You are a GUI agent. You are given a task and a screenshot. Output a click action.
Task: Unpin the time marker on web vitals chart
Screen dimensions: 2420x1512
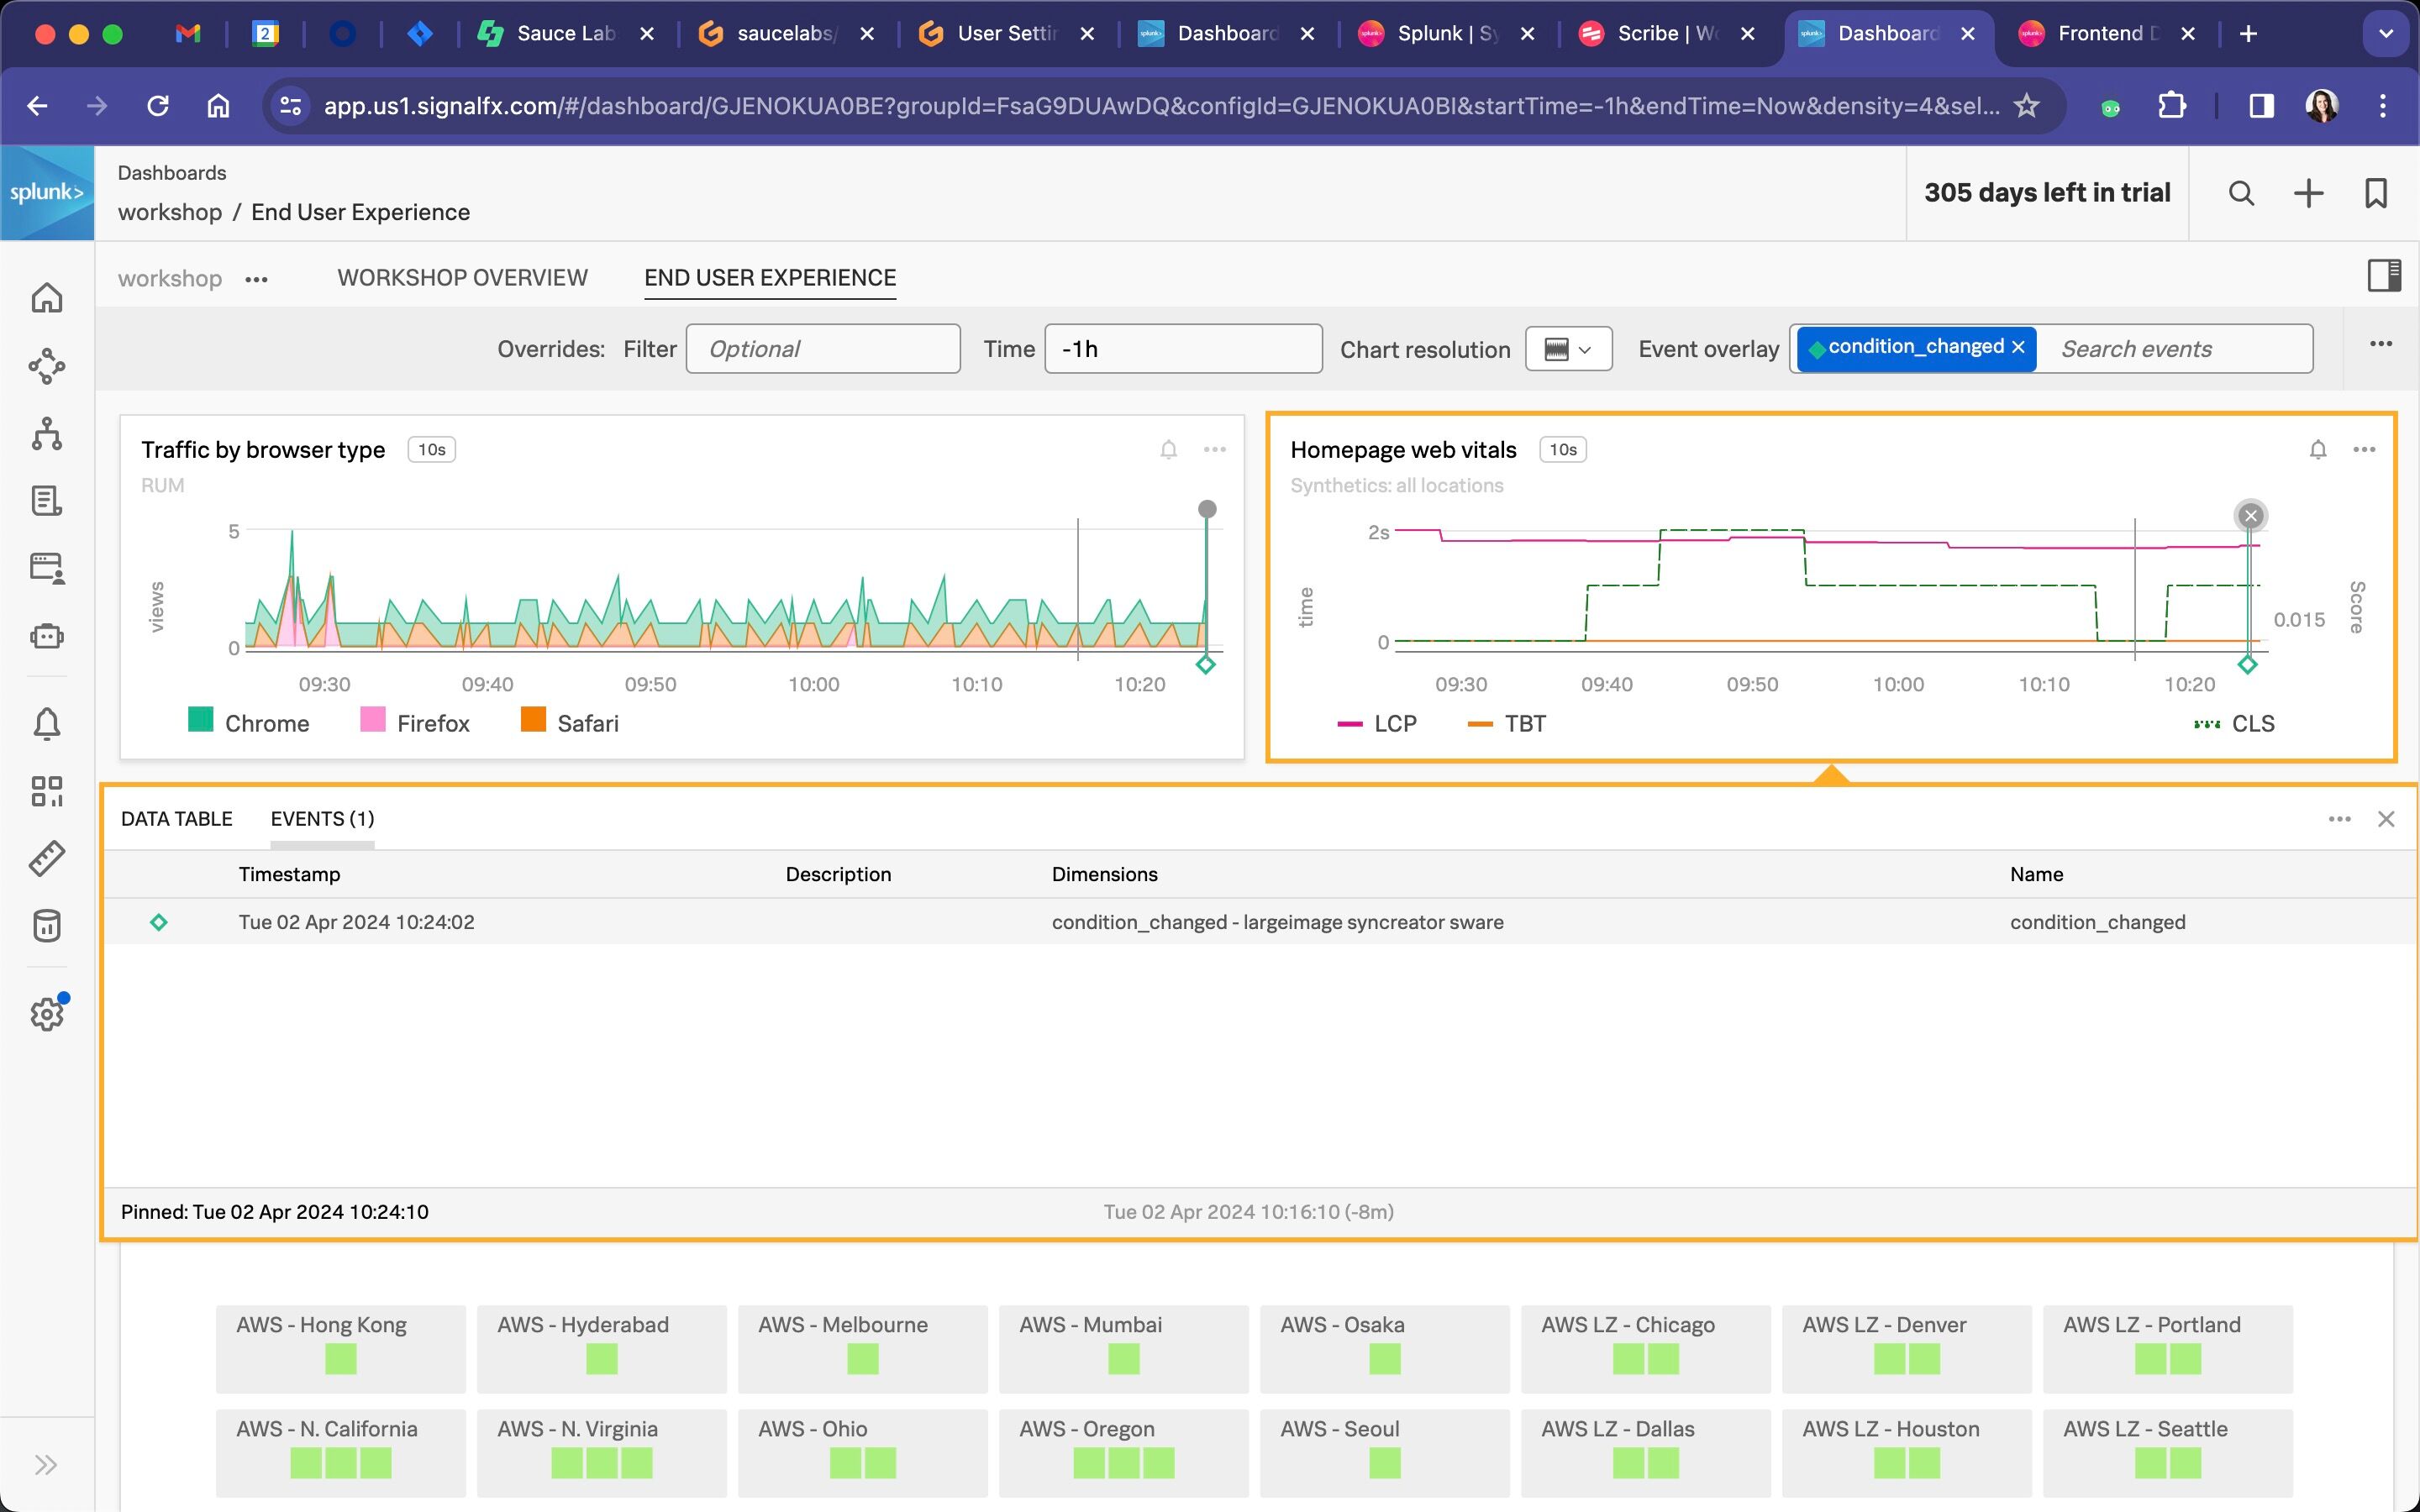(2251, 516)
